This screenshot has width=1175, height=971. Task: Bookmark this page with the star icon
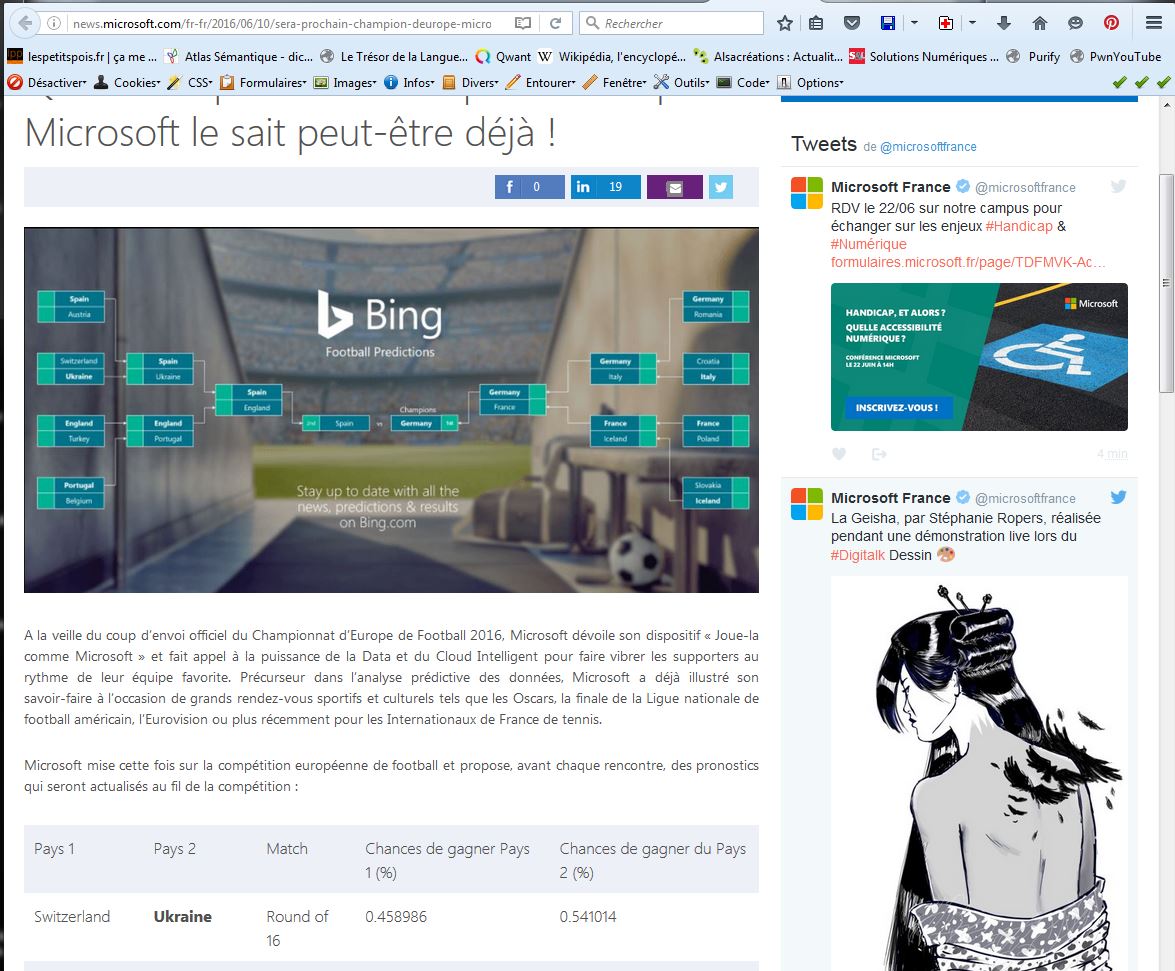coord(785,23)
